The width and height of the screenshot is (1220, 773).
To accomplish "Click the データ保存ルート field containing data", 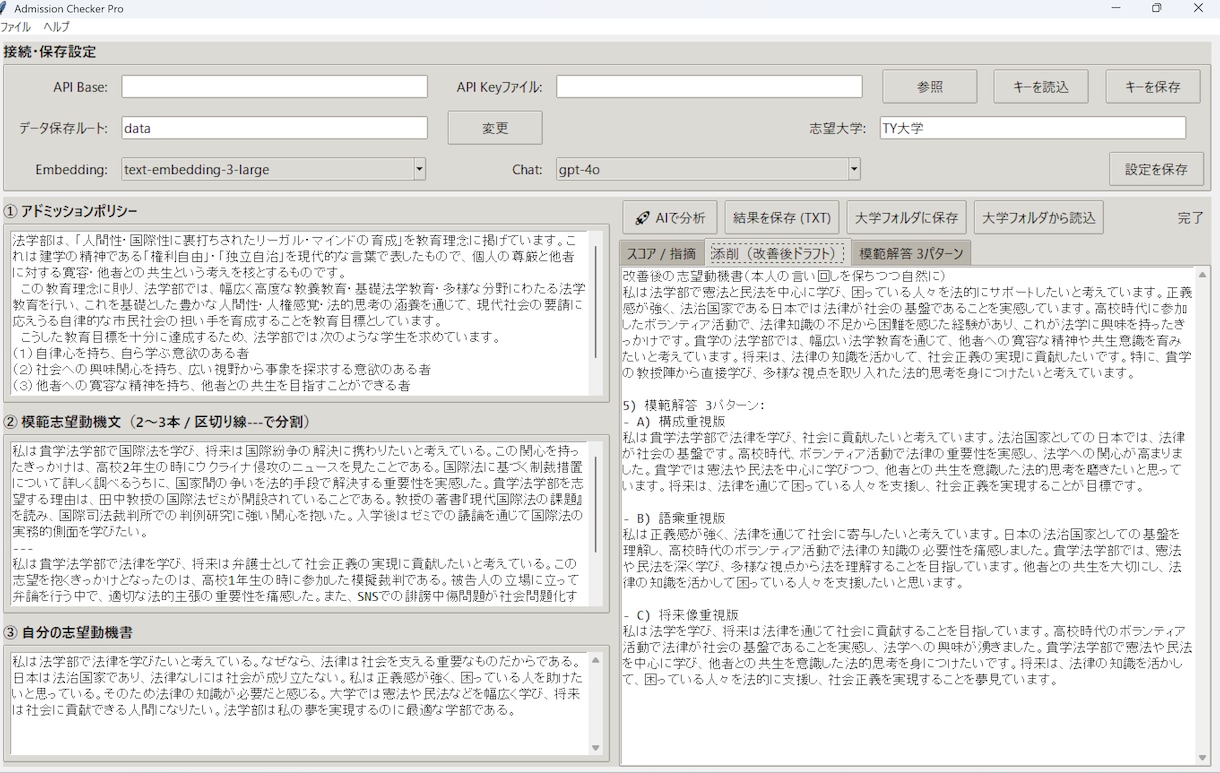I will 274,128.
